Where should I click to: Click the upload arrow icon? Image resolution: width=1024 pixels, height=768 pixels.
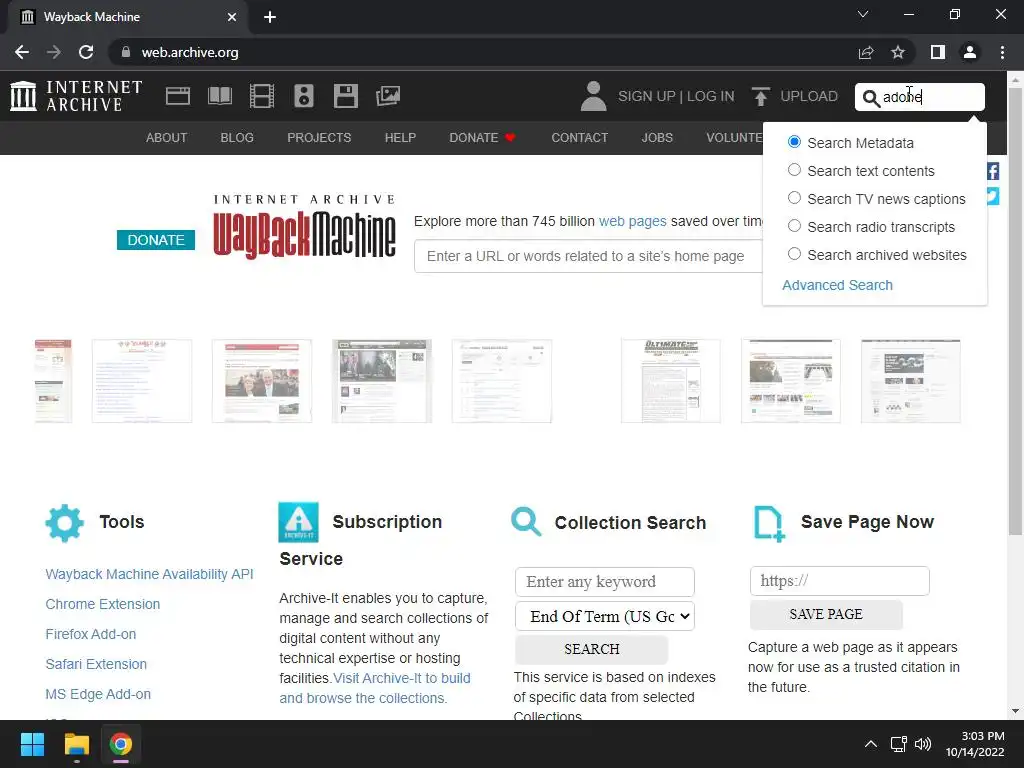(x=760, y=96)
